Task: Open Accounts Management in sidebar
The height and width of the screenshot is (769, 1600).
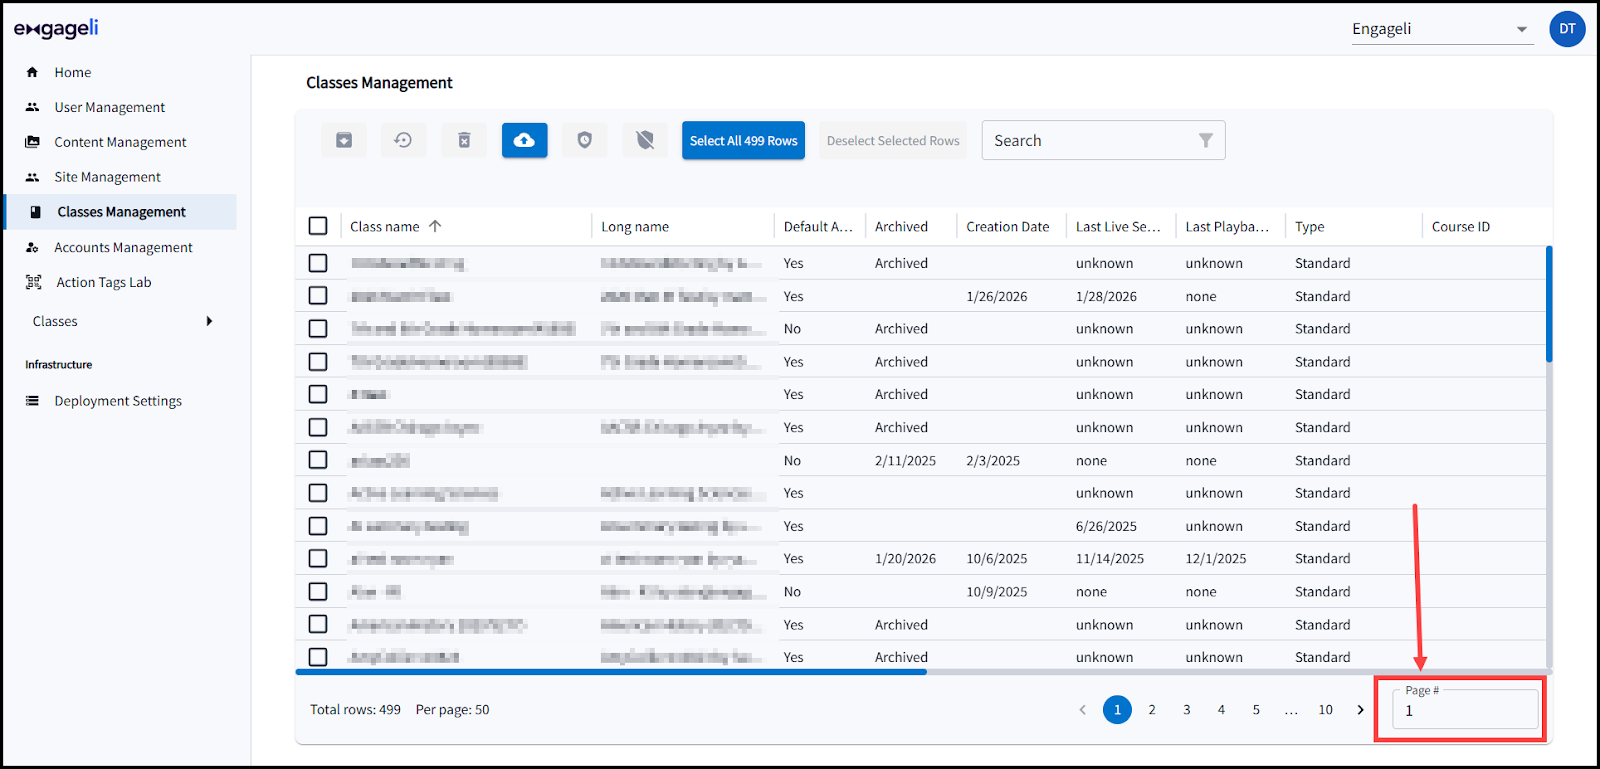Action: 123,247
